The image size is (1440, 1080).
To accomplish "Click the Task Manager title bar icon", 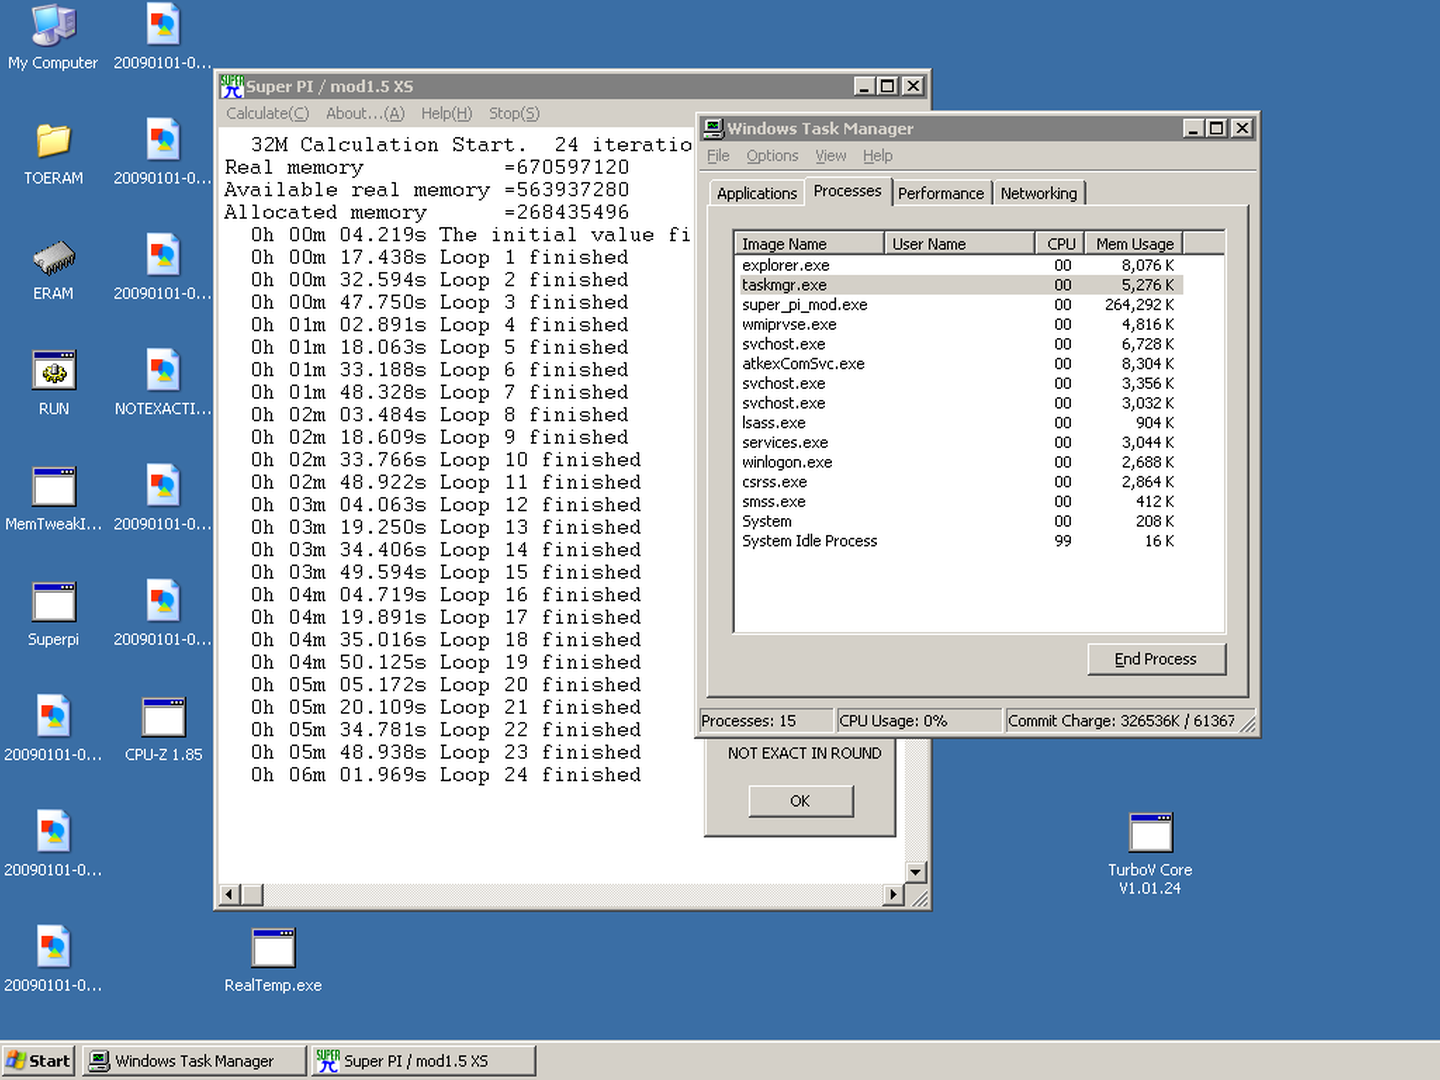I will pyautogui.click(x=713, y=128).
